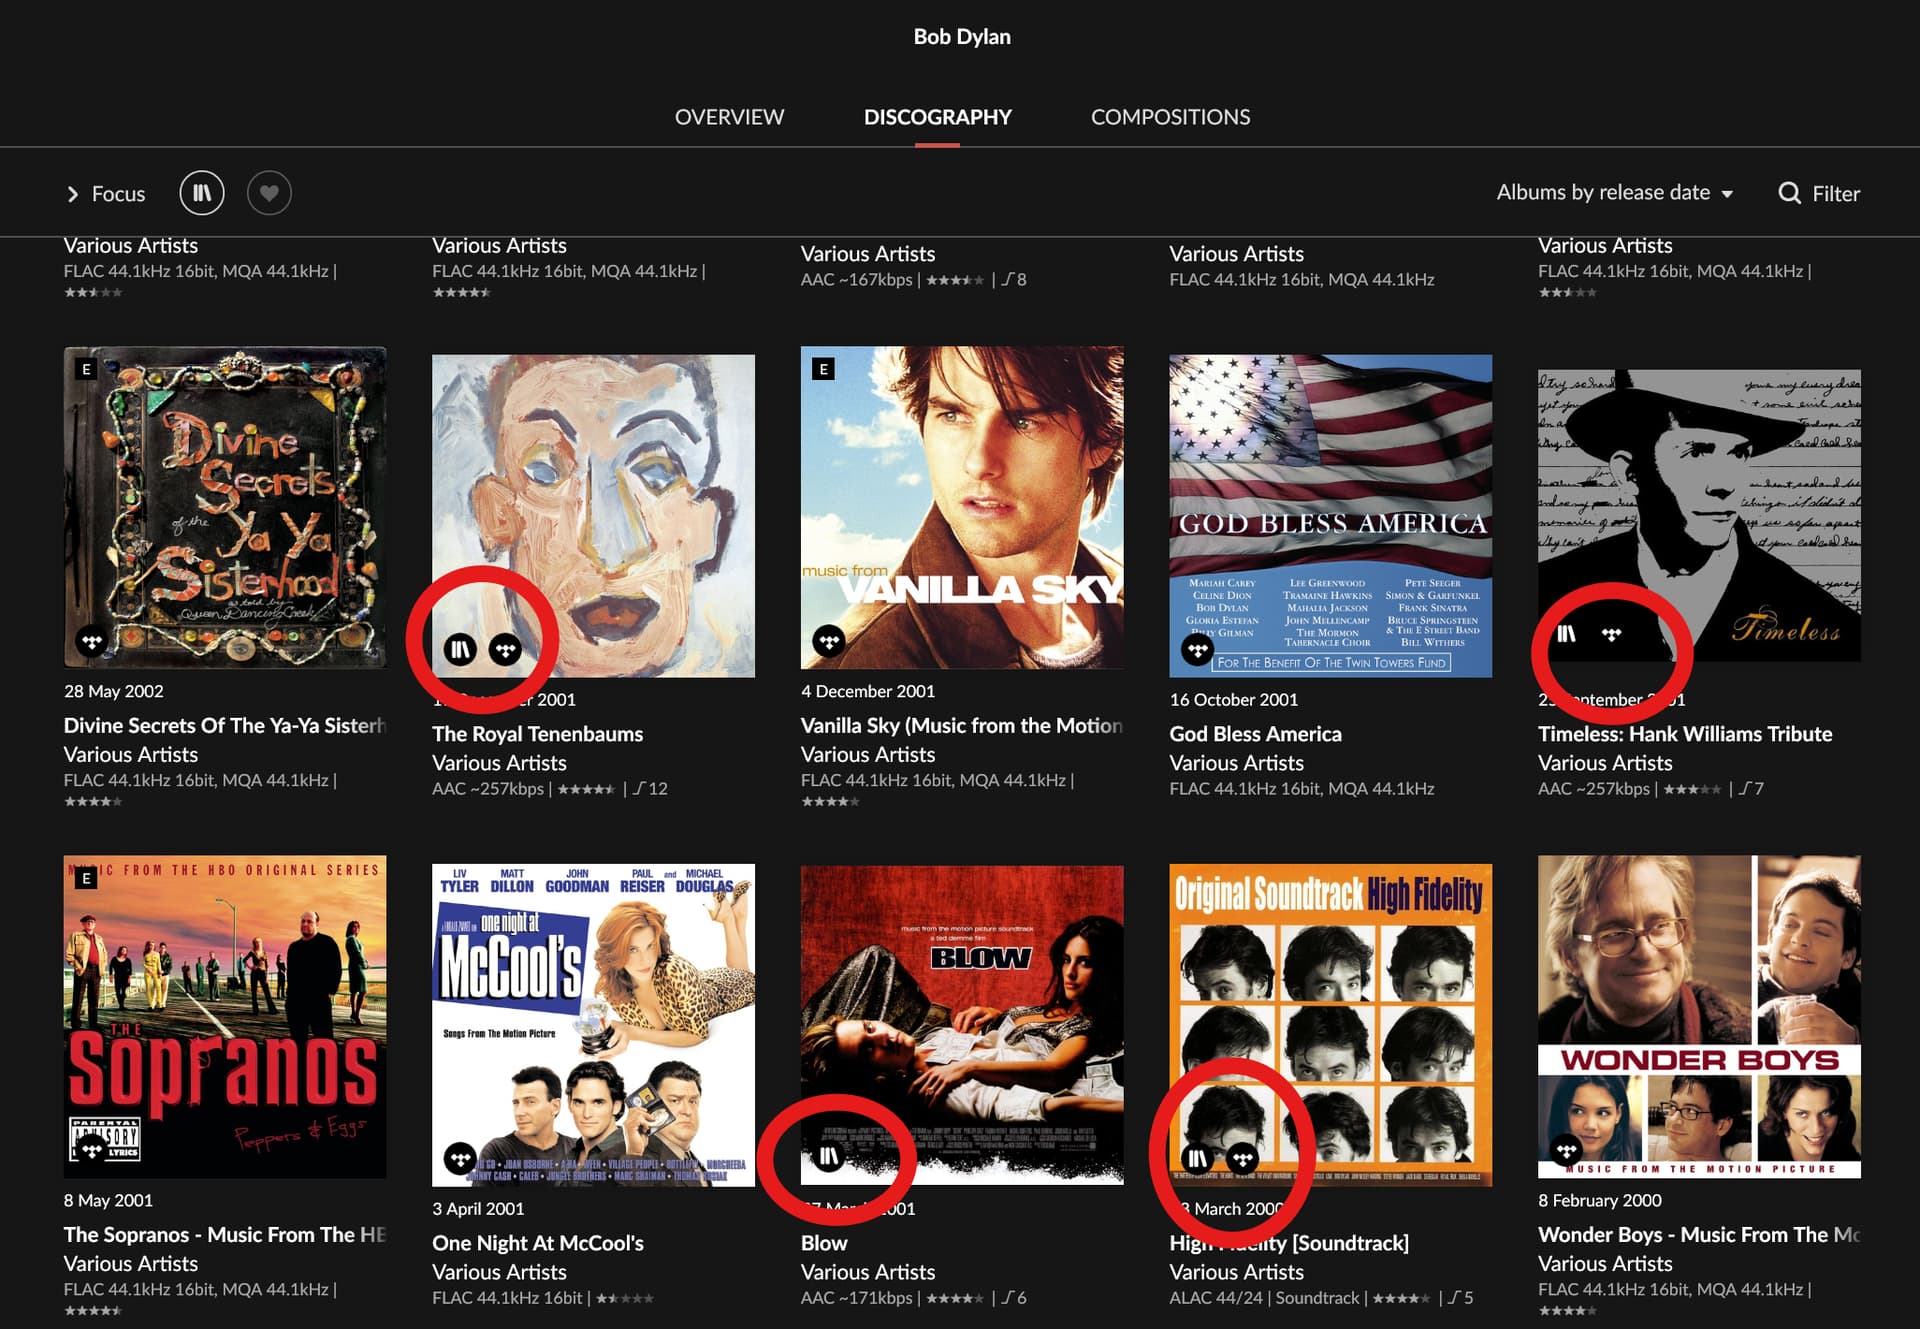Click Vanilla Sky cover art

pyautogui.click(x=962, y=507)
